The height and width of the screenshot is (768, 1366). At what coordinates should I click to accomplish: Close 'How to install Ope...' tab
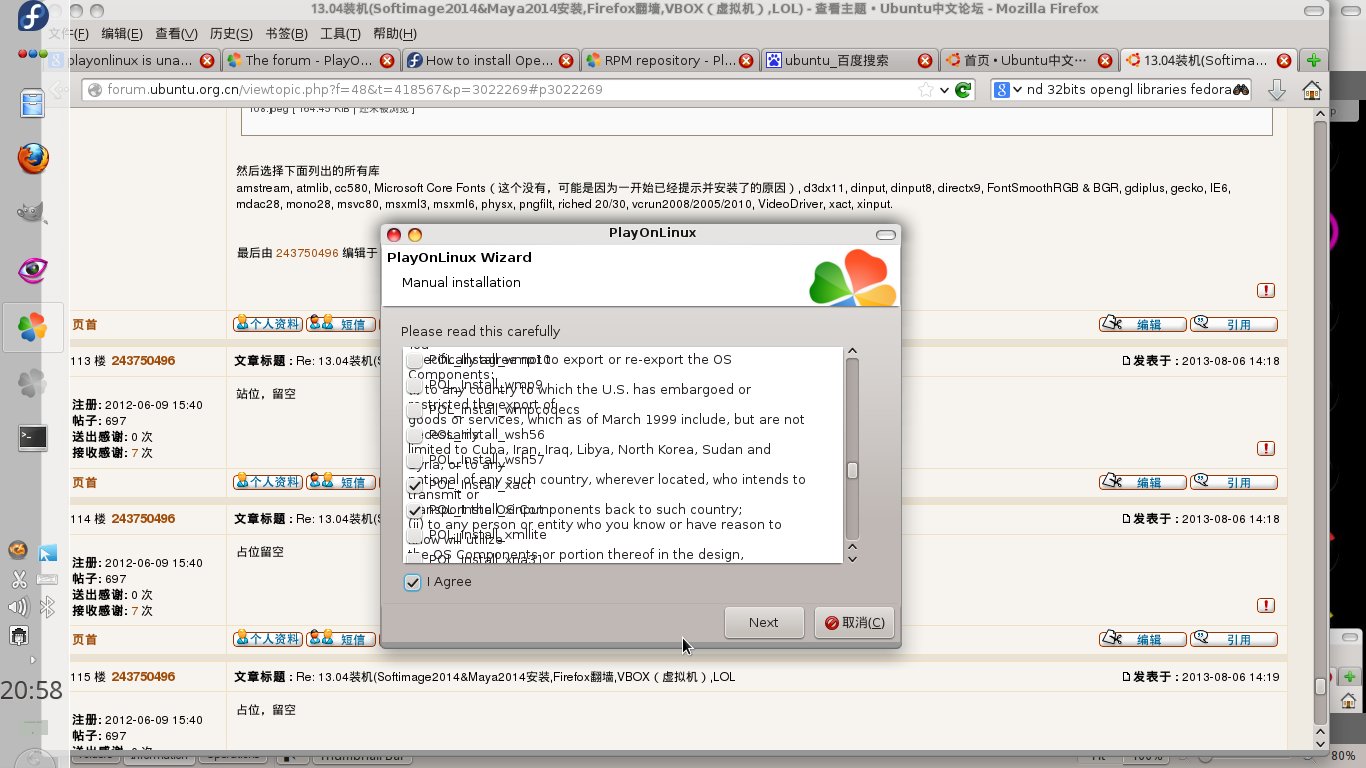pyautogui.click(x=564, y=60)
